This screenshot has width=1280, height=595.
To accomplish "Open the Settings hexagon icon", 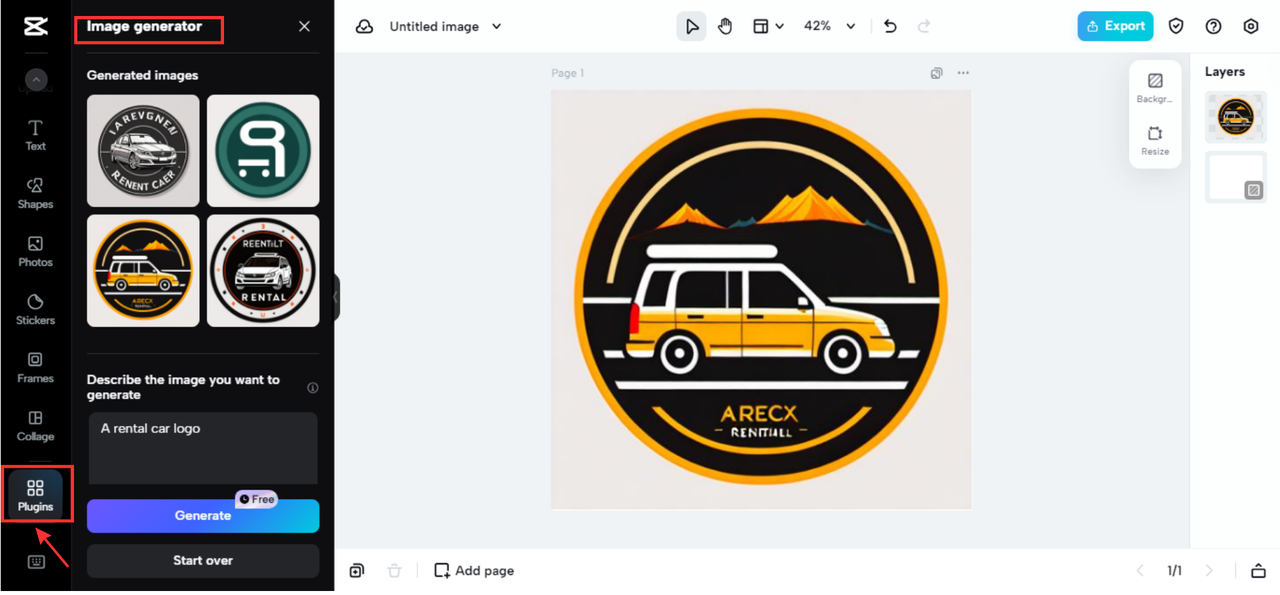I will (x=1251, y=27).
